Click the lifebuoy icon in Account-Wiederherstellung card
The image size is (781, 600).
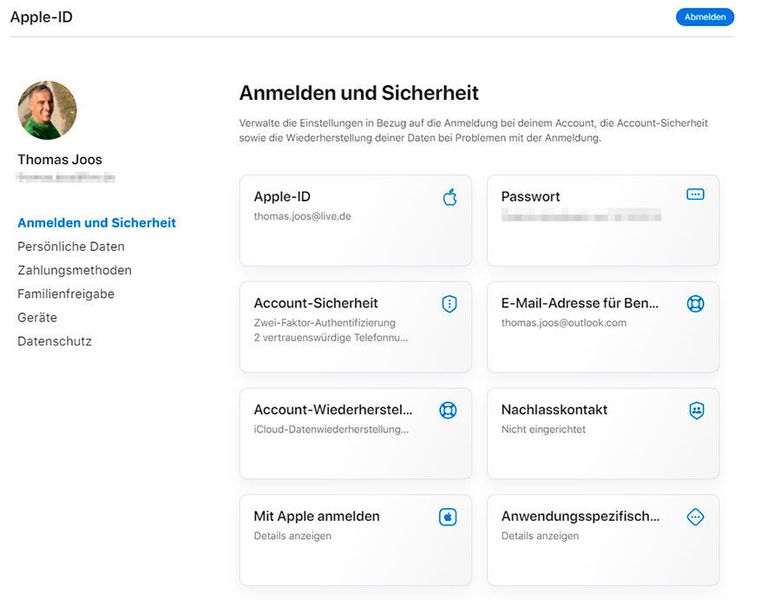pos(448,410)
